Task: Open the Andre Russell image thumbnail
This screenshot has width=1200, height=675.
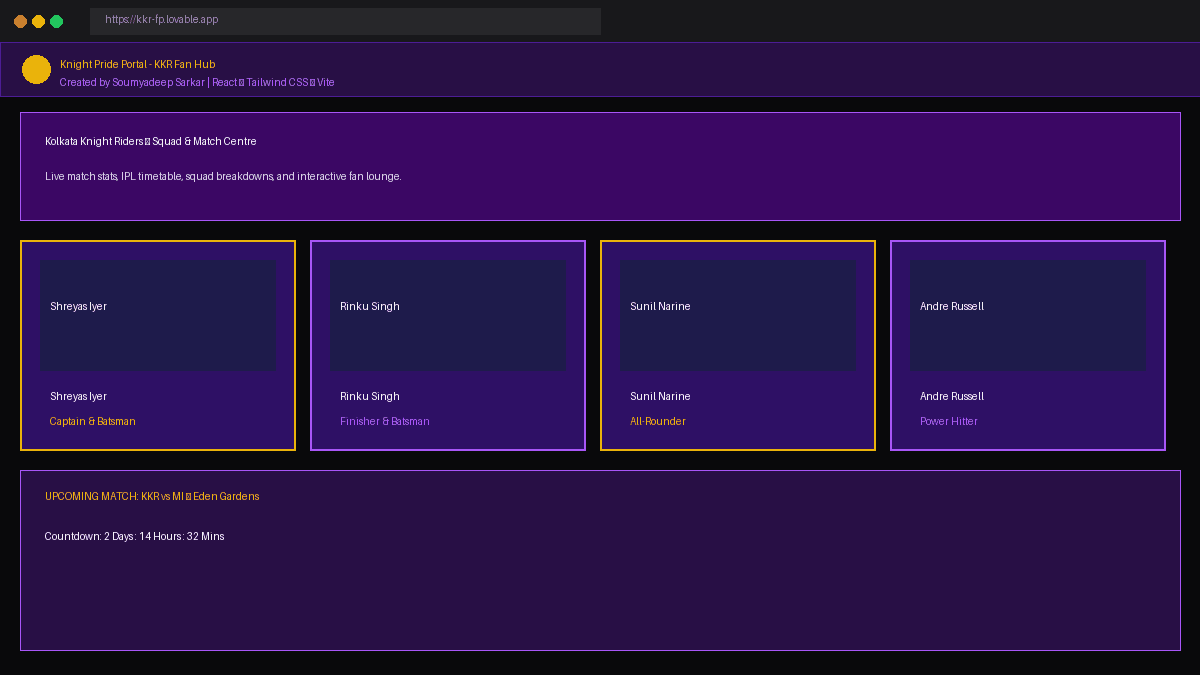Action: 1028,316
